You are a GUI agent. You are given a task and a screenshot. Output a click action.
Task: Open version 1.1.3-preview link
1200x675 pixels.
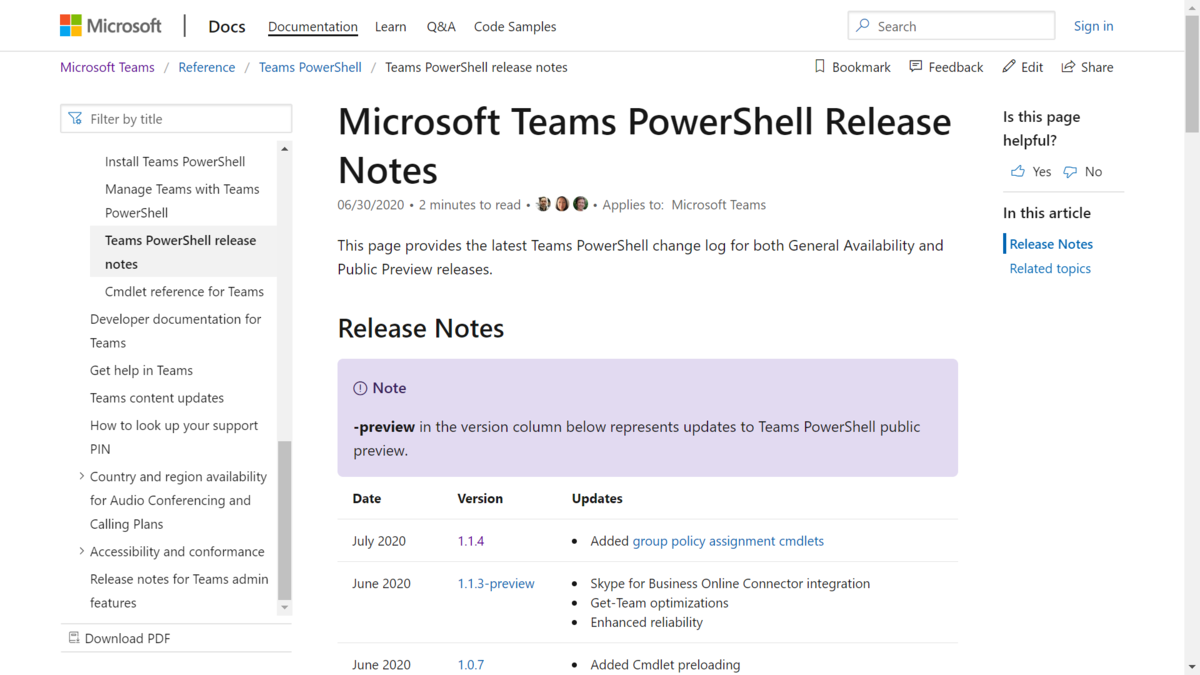click(496, 584)
